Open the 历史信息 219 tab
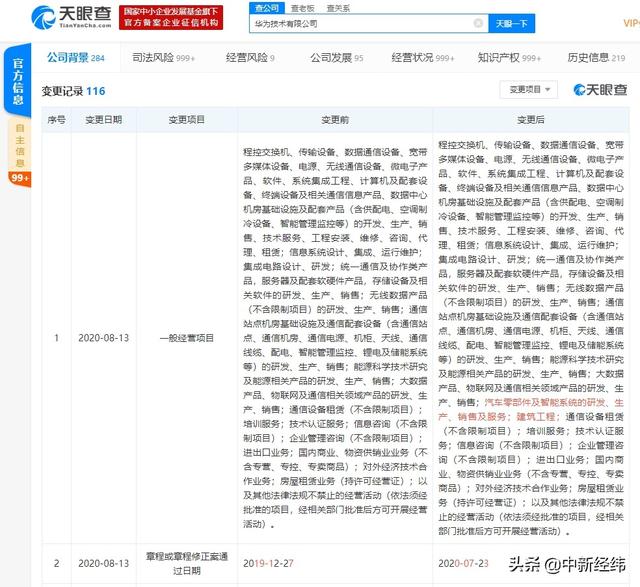 [x=596, y=58]
